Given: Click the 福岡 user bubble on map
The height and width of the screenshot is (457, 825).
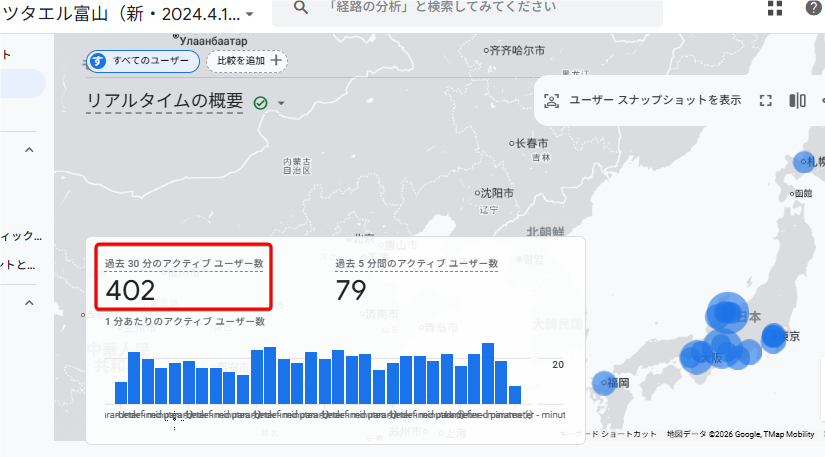Looking at the screenshot, I should [x=604, y=382].
